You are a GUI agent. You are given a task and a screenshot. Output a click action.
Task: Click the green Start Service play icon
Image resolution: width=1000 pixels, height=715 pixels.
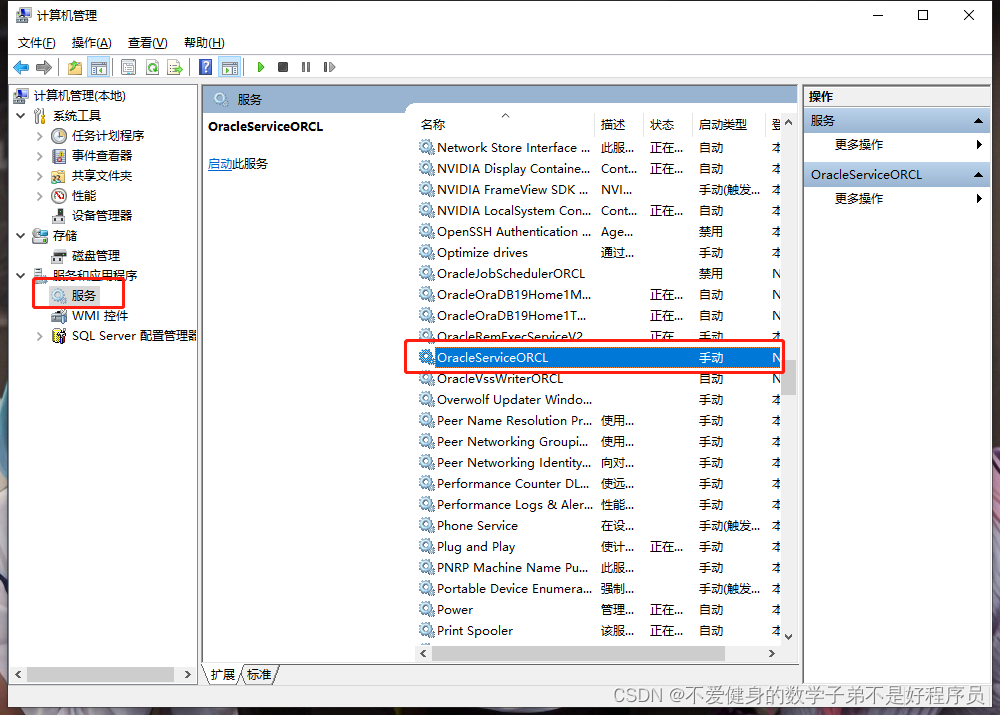pyautogui.click(x=260, y=67)
